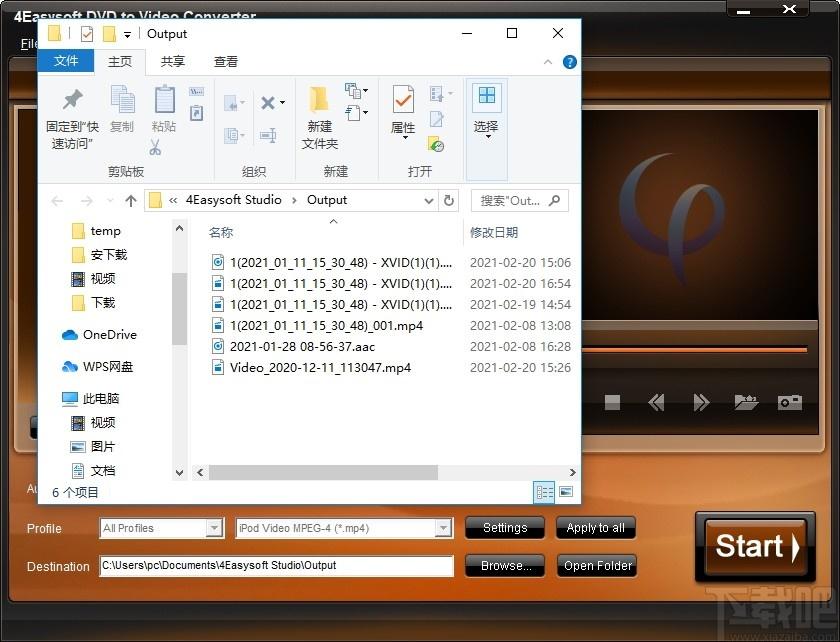Toggle the Quick Access properties checkmark icon
Screen dimensions: 840x642
(86, 34)
